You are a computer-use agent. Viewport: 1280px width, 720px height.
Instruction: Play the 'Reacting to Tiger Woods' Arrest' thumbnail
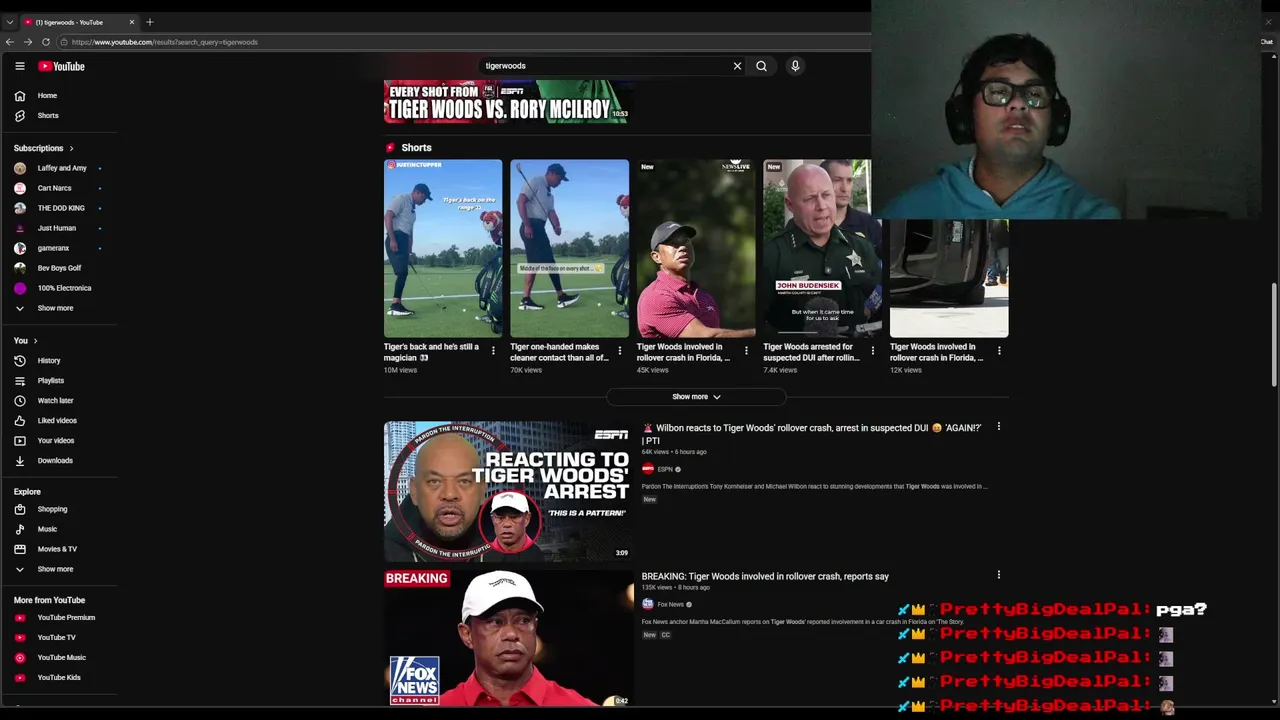pos(508,491)
